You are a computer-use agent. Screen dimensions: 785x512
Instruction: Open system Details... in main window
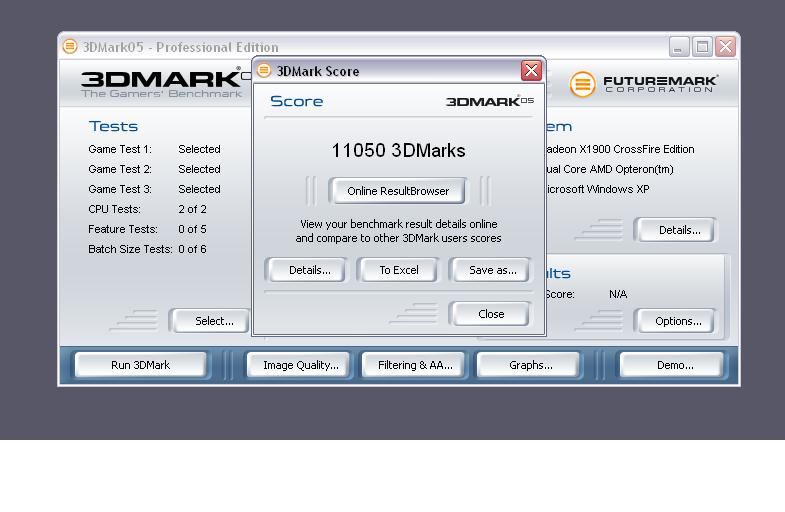click(677, 230)
